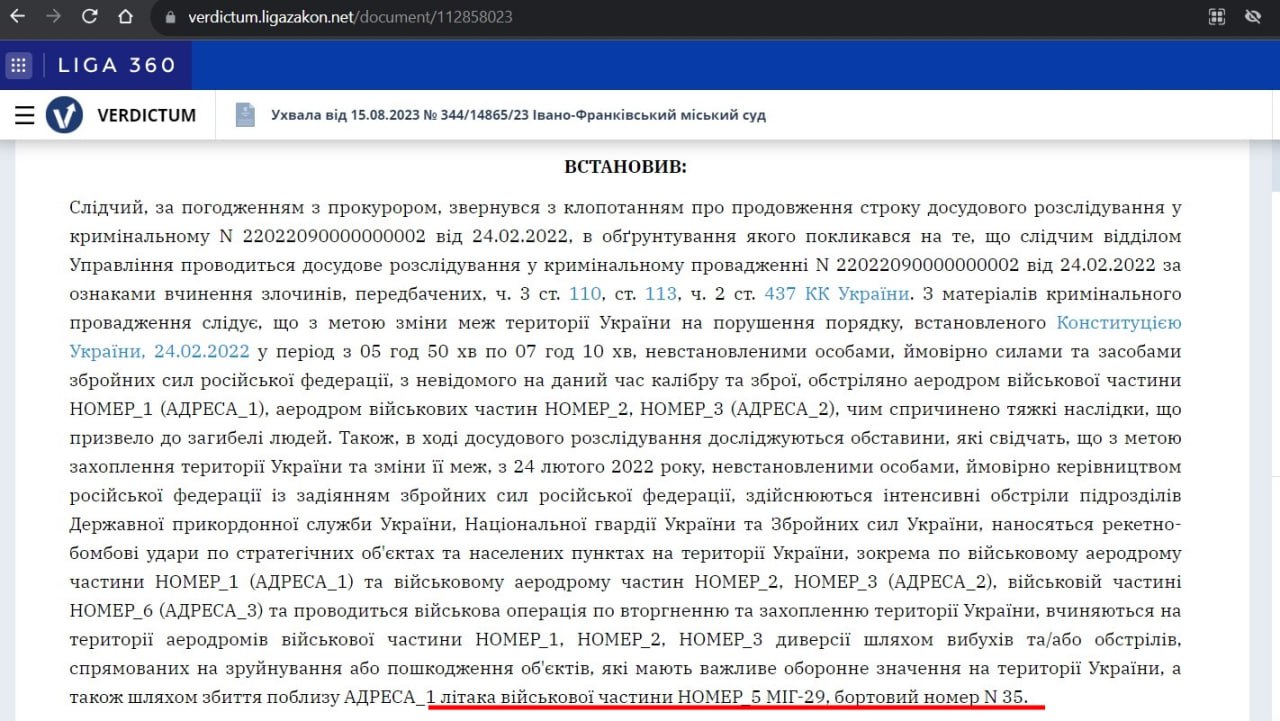Open the Конституцією link

pos(1119,323)
